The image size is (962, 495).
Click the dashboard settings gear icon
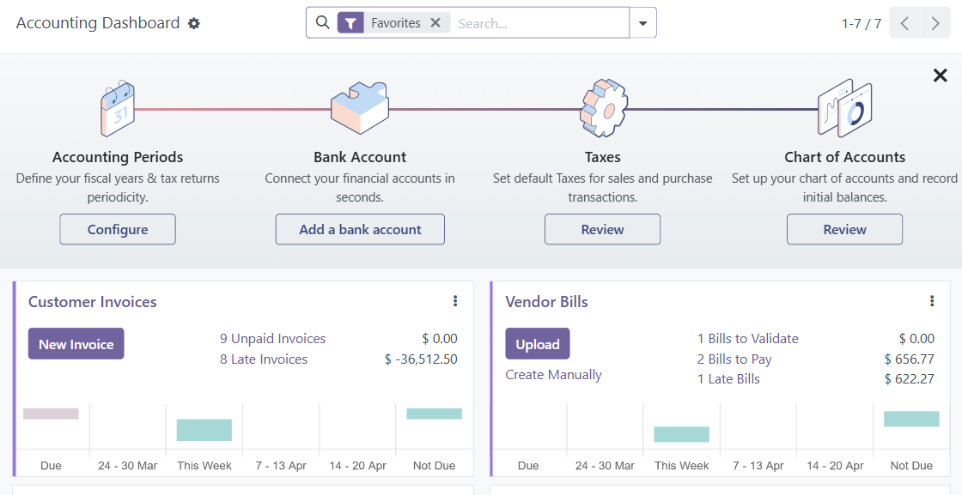194,23
